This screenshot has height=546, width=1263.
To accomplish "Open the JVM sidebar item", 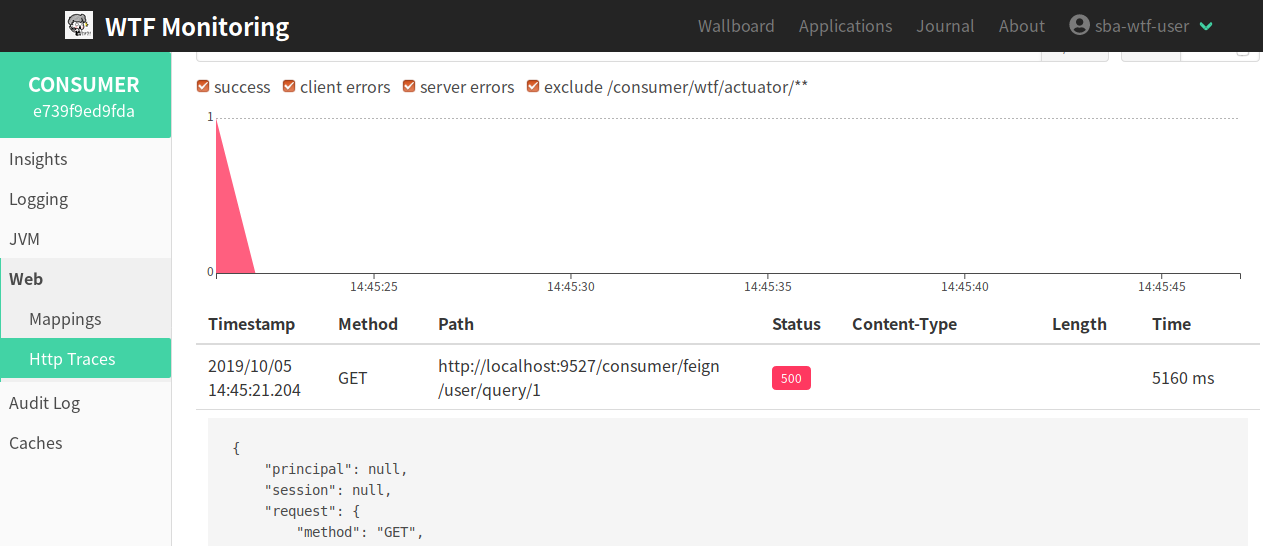I will (24, 239).
